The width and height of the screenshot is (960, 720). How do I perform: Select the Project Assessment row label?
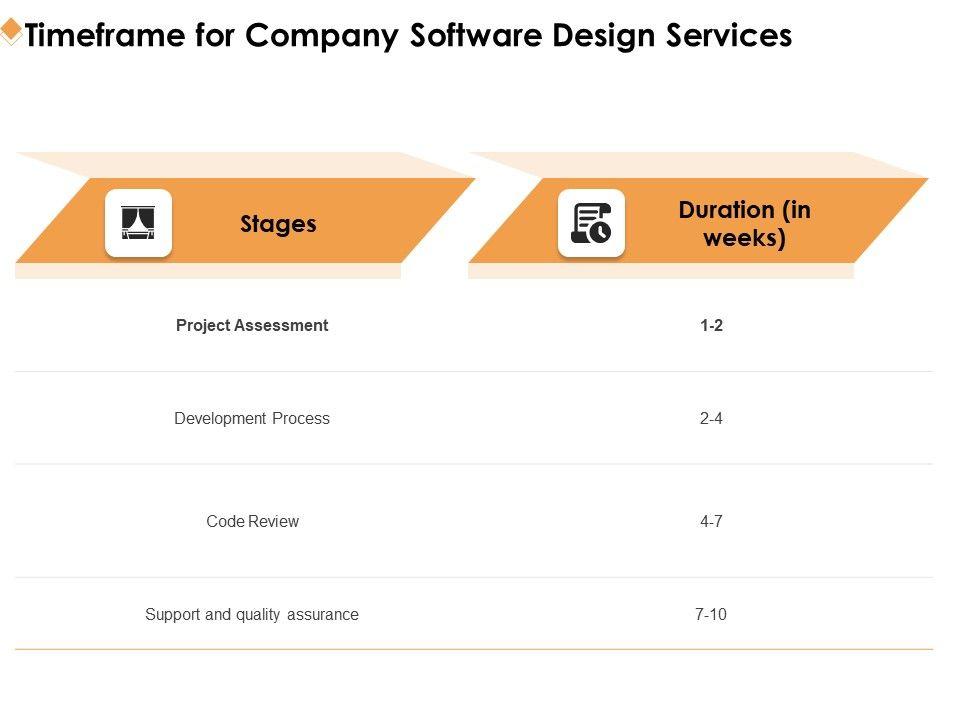[x=252, y=325]
